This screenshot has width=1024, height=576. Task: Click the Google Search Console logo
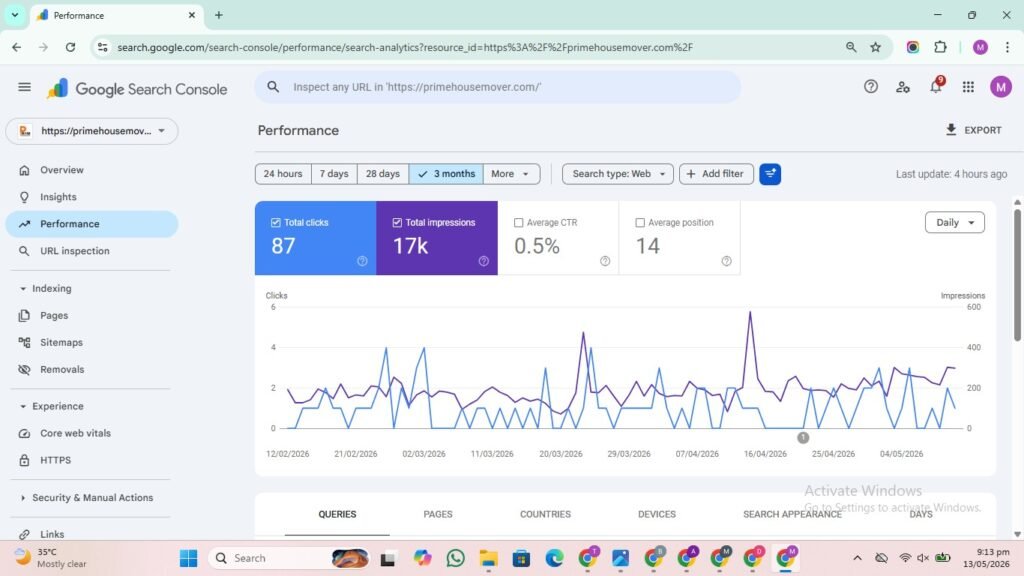[x=137, y=89]
